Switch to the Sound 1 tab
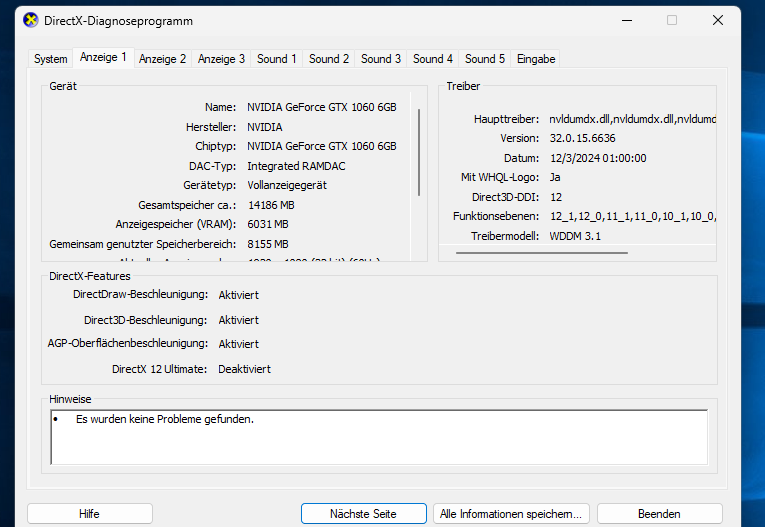Image resolution: width=765 pixels, height=527 pixels. [x=277, y=59]
